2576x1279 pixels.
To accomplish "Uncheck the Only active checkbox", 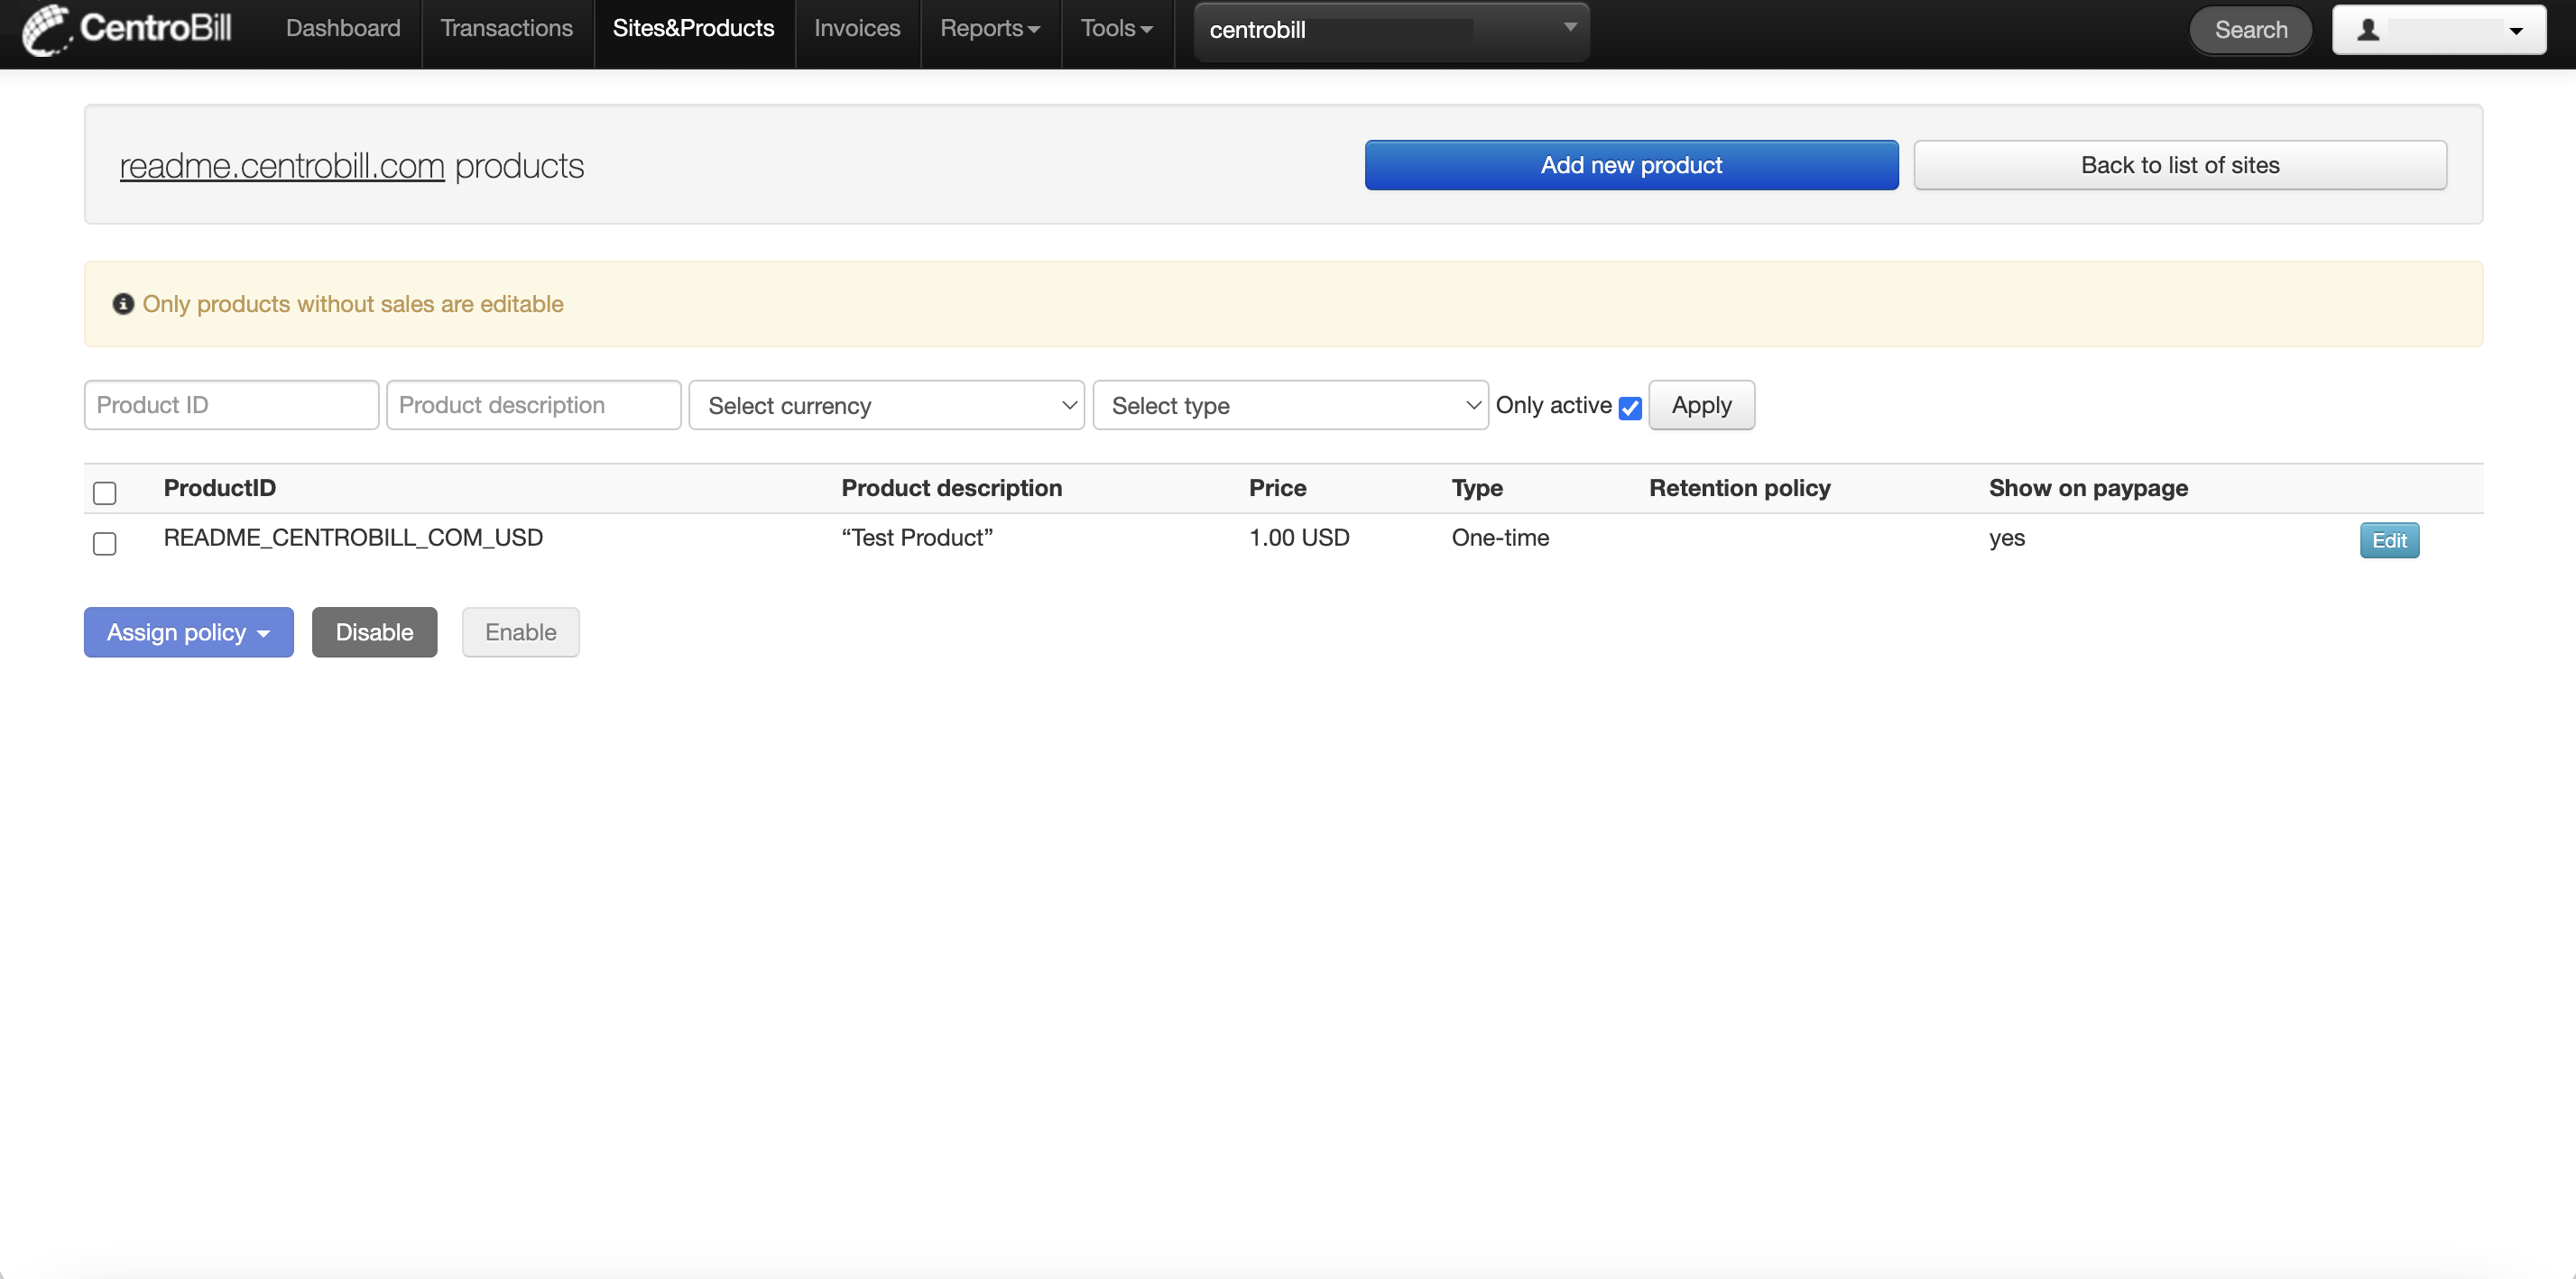I will coord(1630,407).
